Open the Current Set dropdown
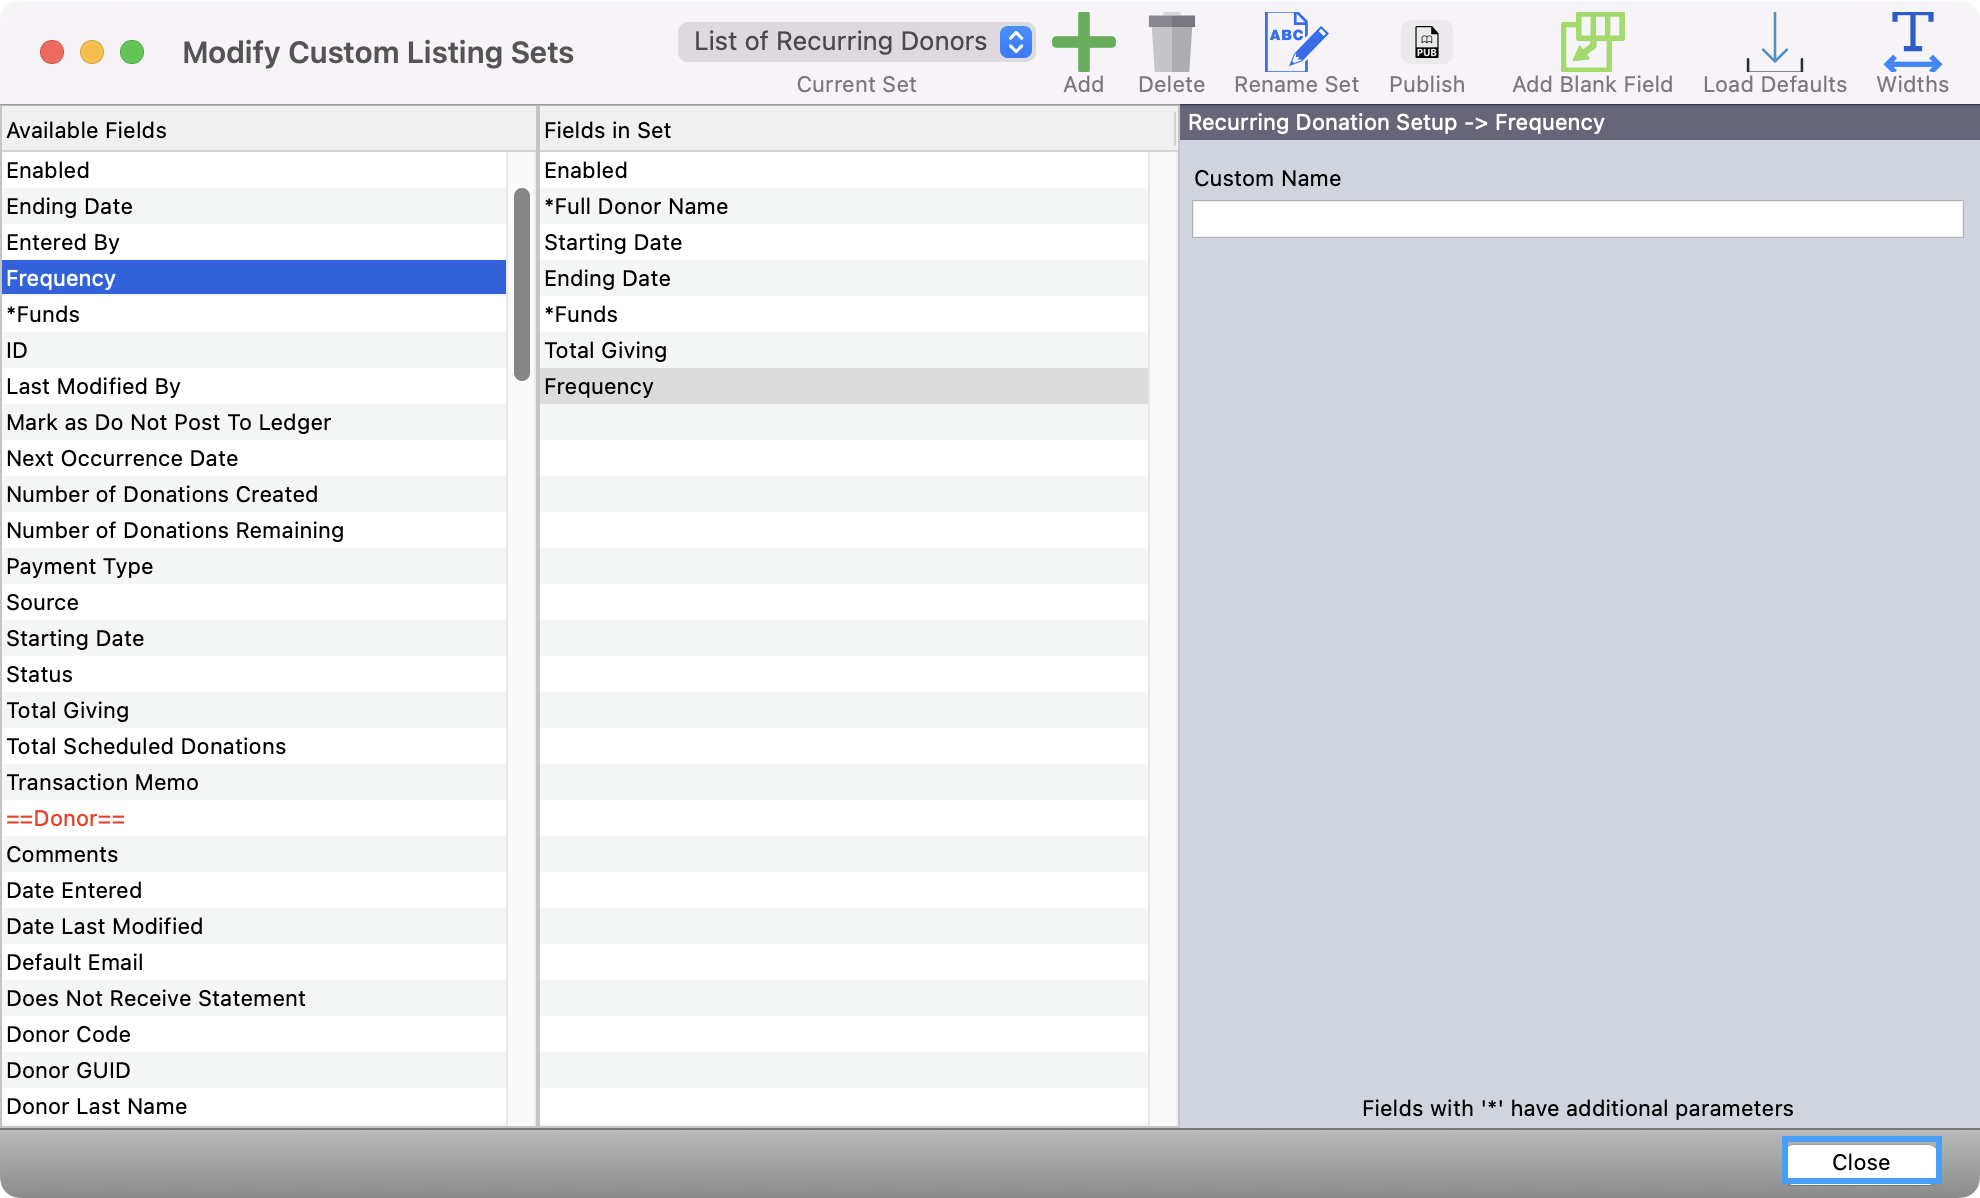This screenshot has height=1198, width=1980. [856, 42]
